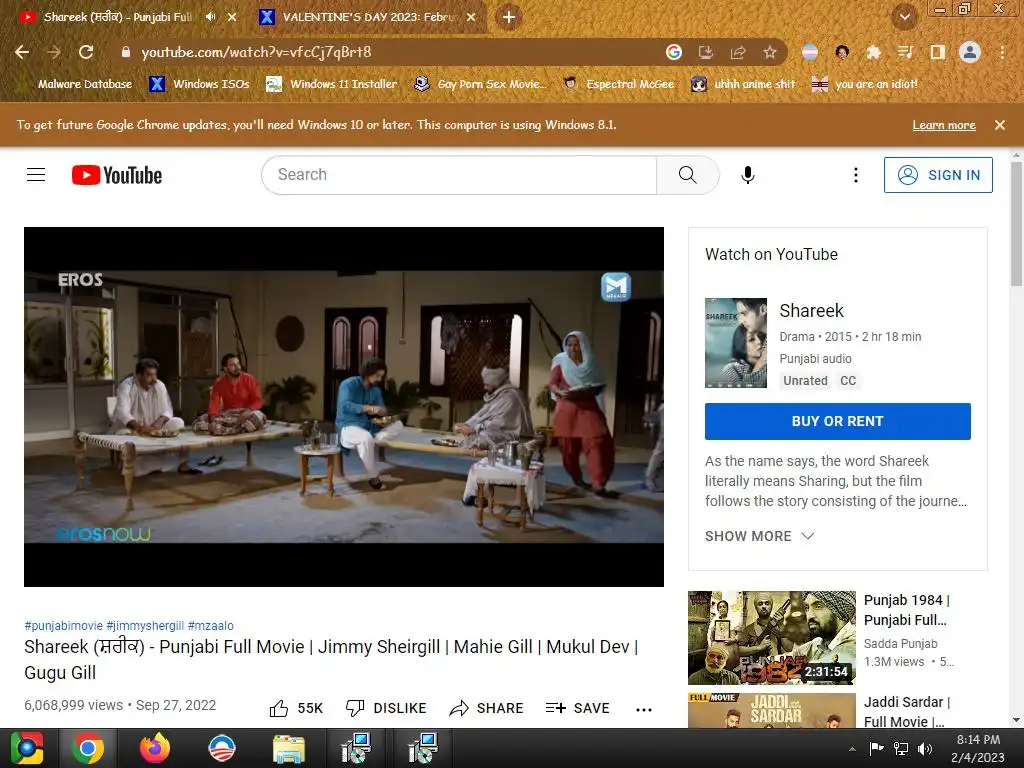Open a new browser tab
The width and height of the screenshot is (1024, 768).
509,17
